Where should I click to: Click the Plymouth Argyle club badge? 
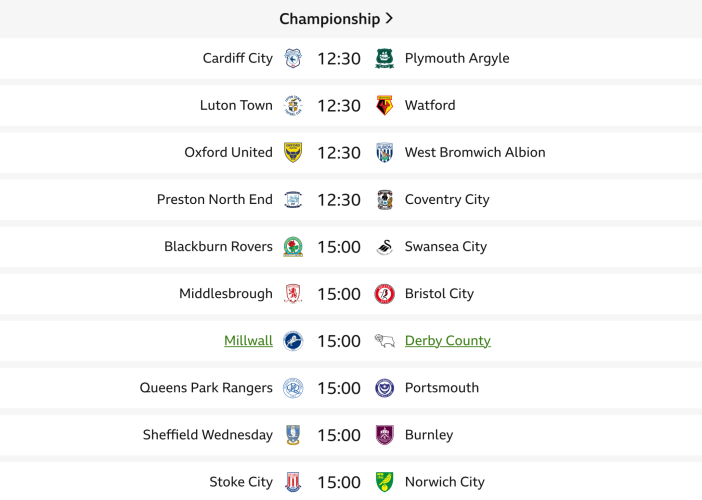click(x=384, y=58)
